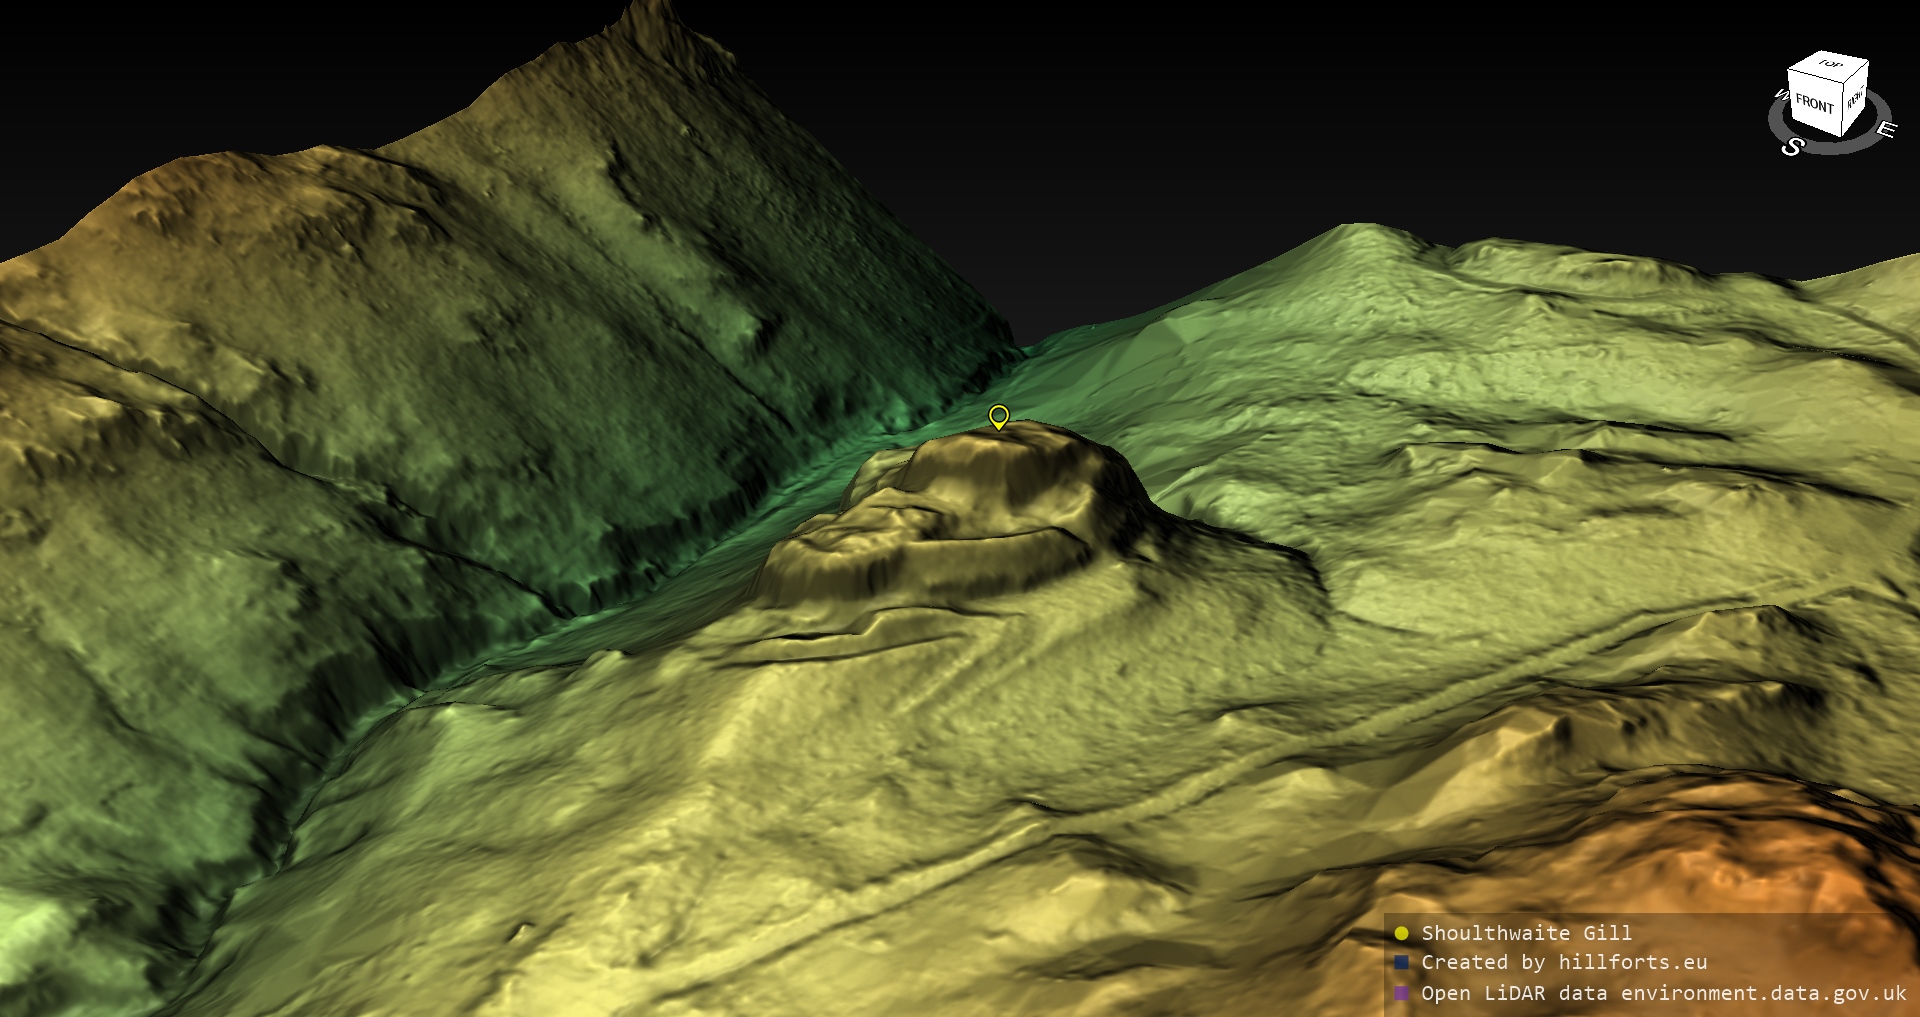Click the W compass direction letter
The width and height of the screenshot is (1920, 1017).
pyautogui.click(x=1781, y=96)
